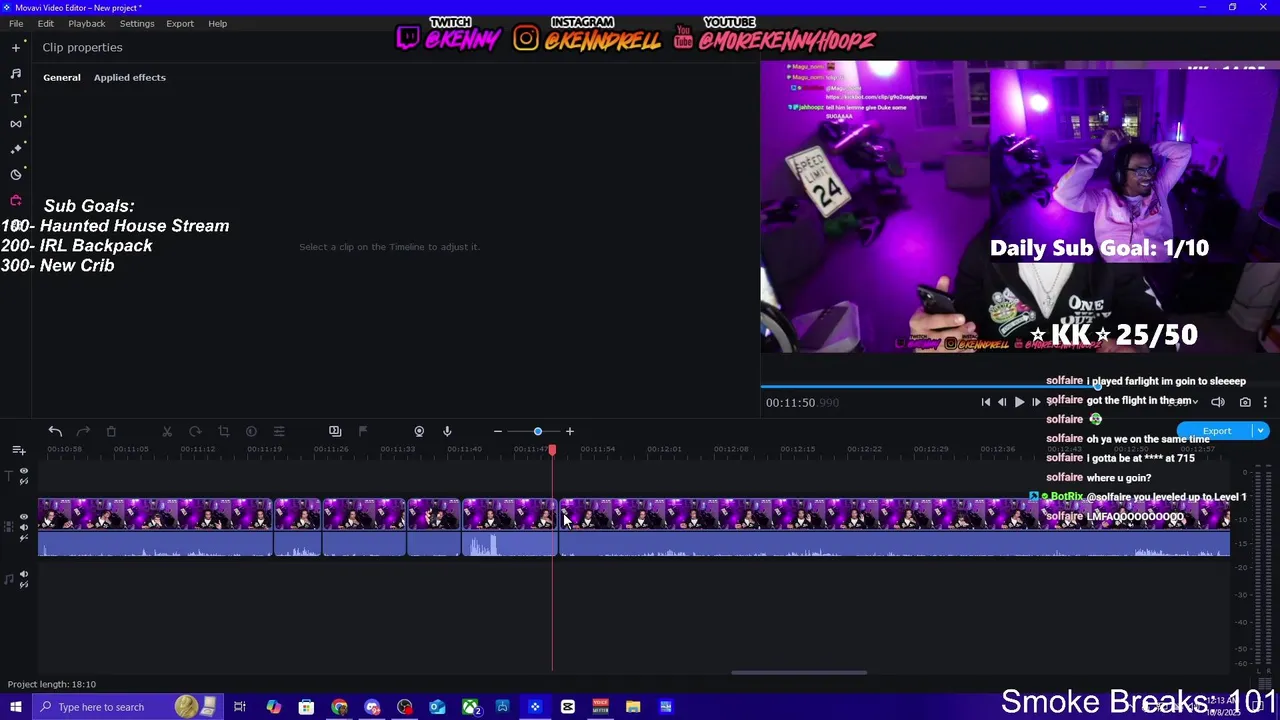Screen dimensions: 1280x720
Task: Split clip with the scissors tool
Action: (x=167, y=431)
